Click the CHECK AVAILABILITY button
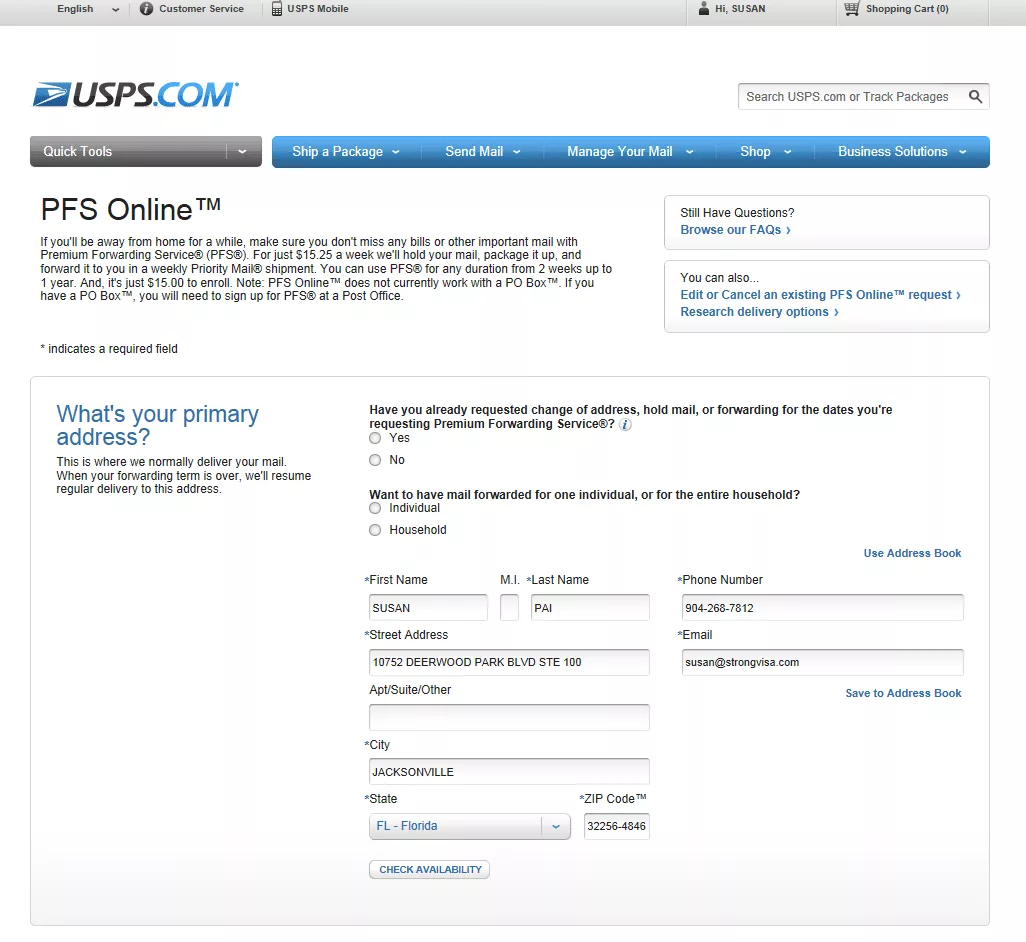Viewport: 1026px width, 942px height. click(x=429, y=869)
